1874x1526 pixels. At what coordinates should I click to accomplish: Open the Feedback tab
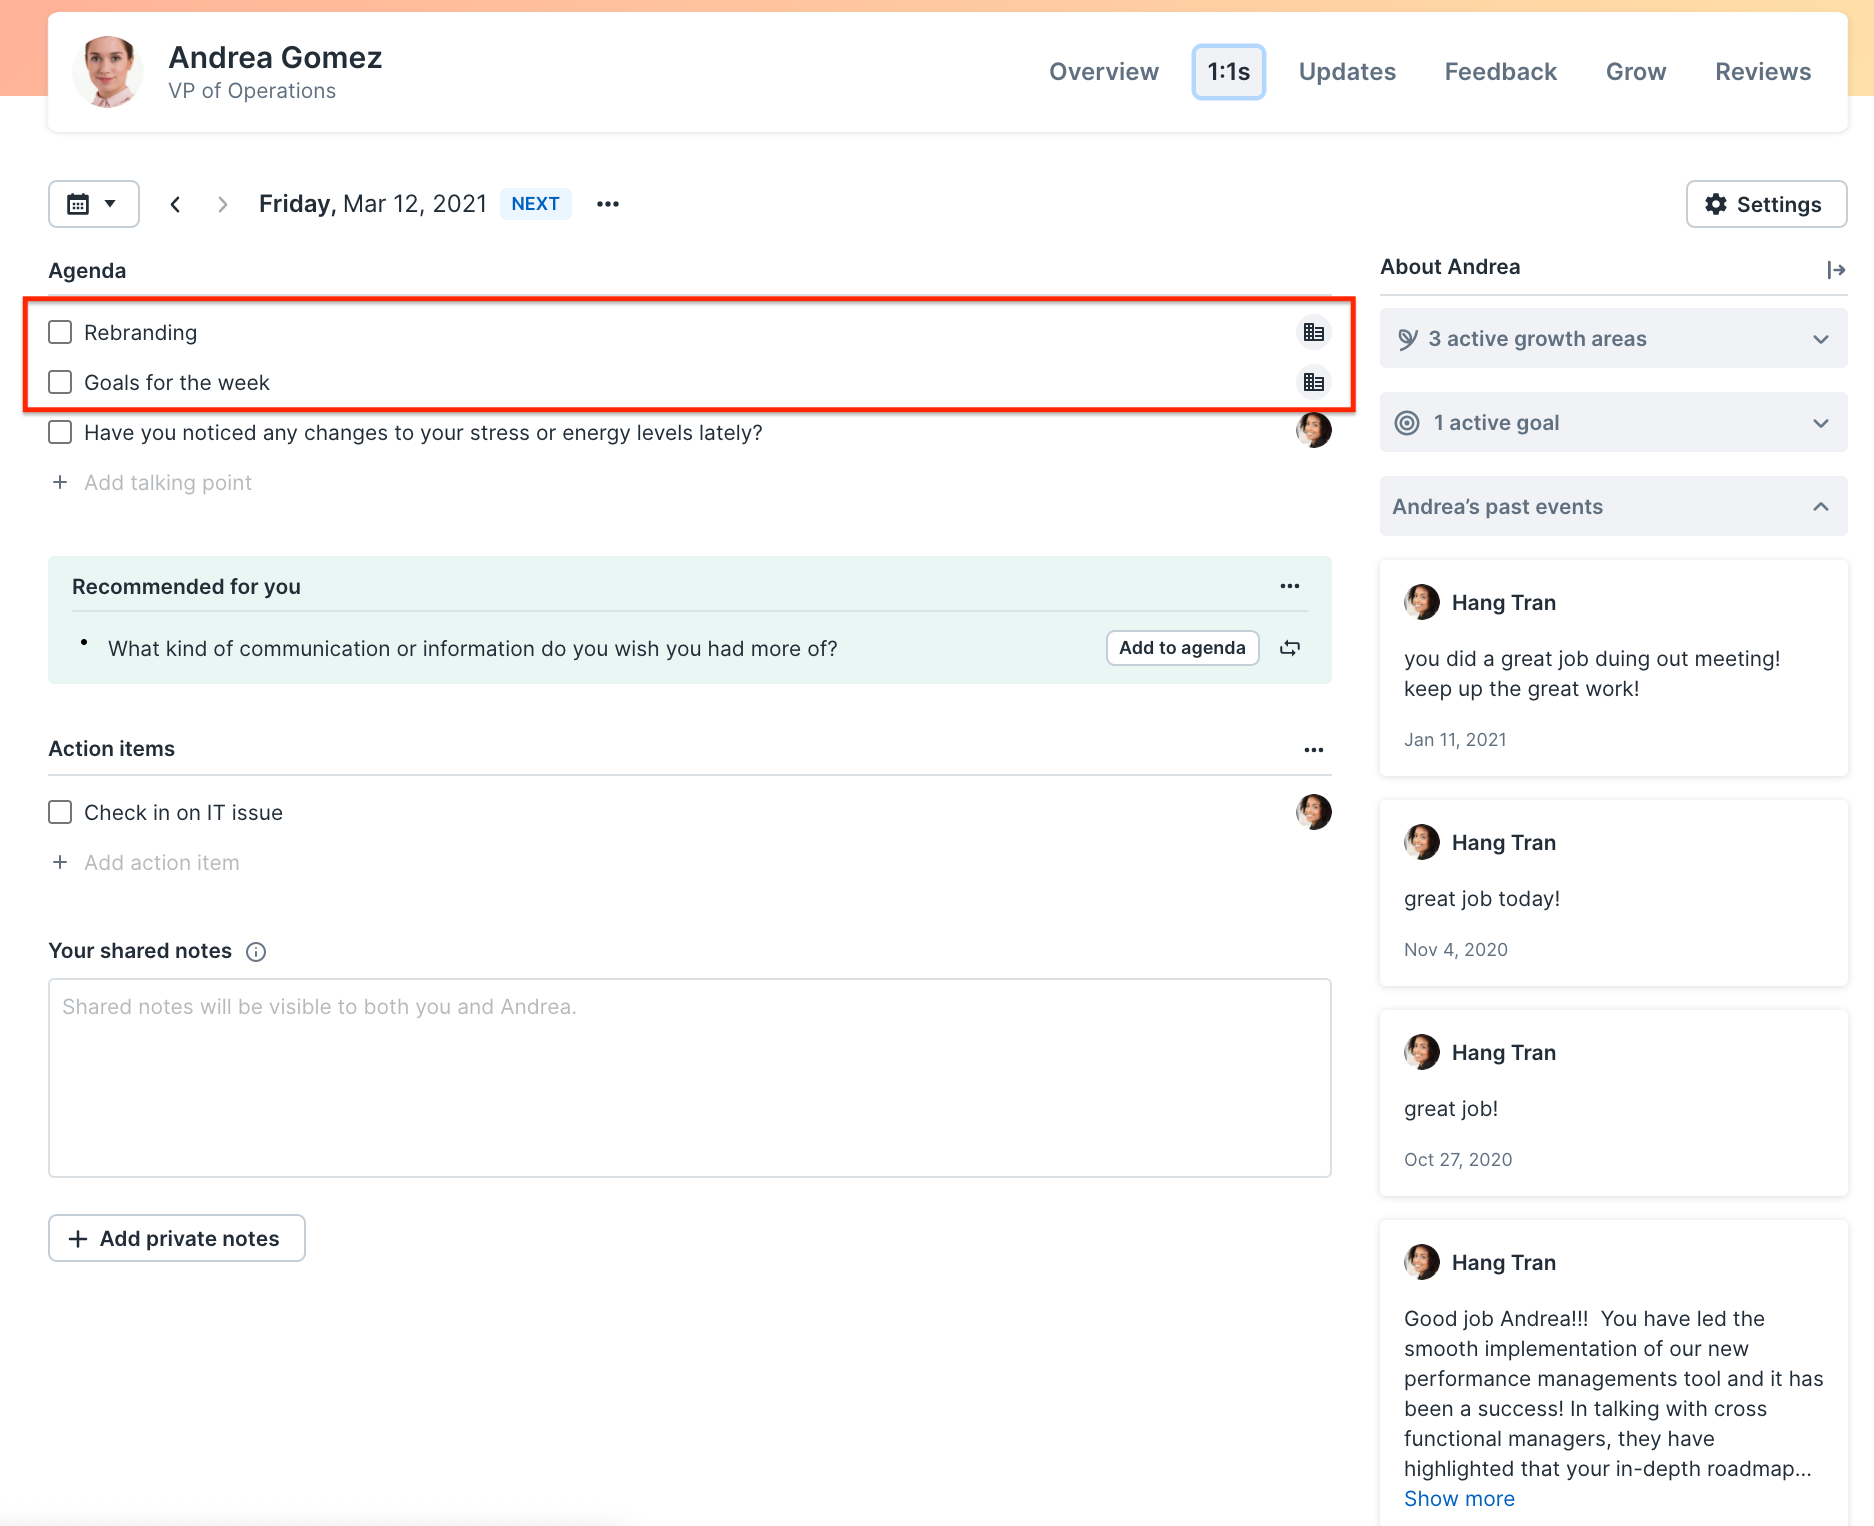click(x=1501, y=72)
